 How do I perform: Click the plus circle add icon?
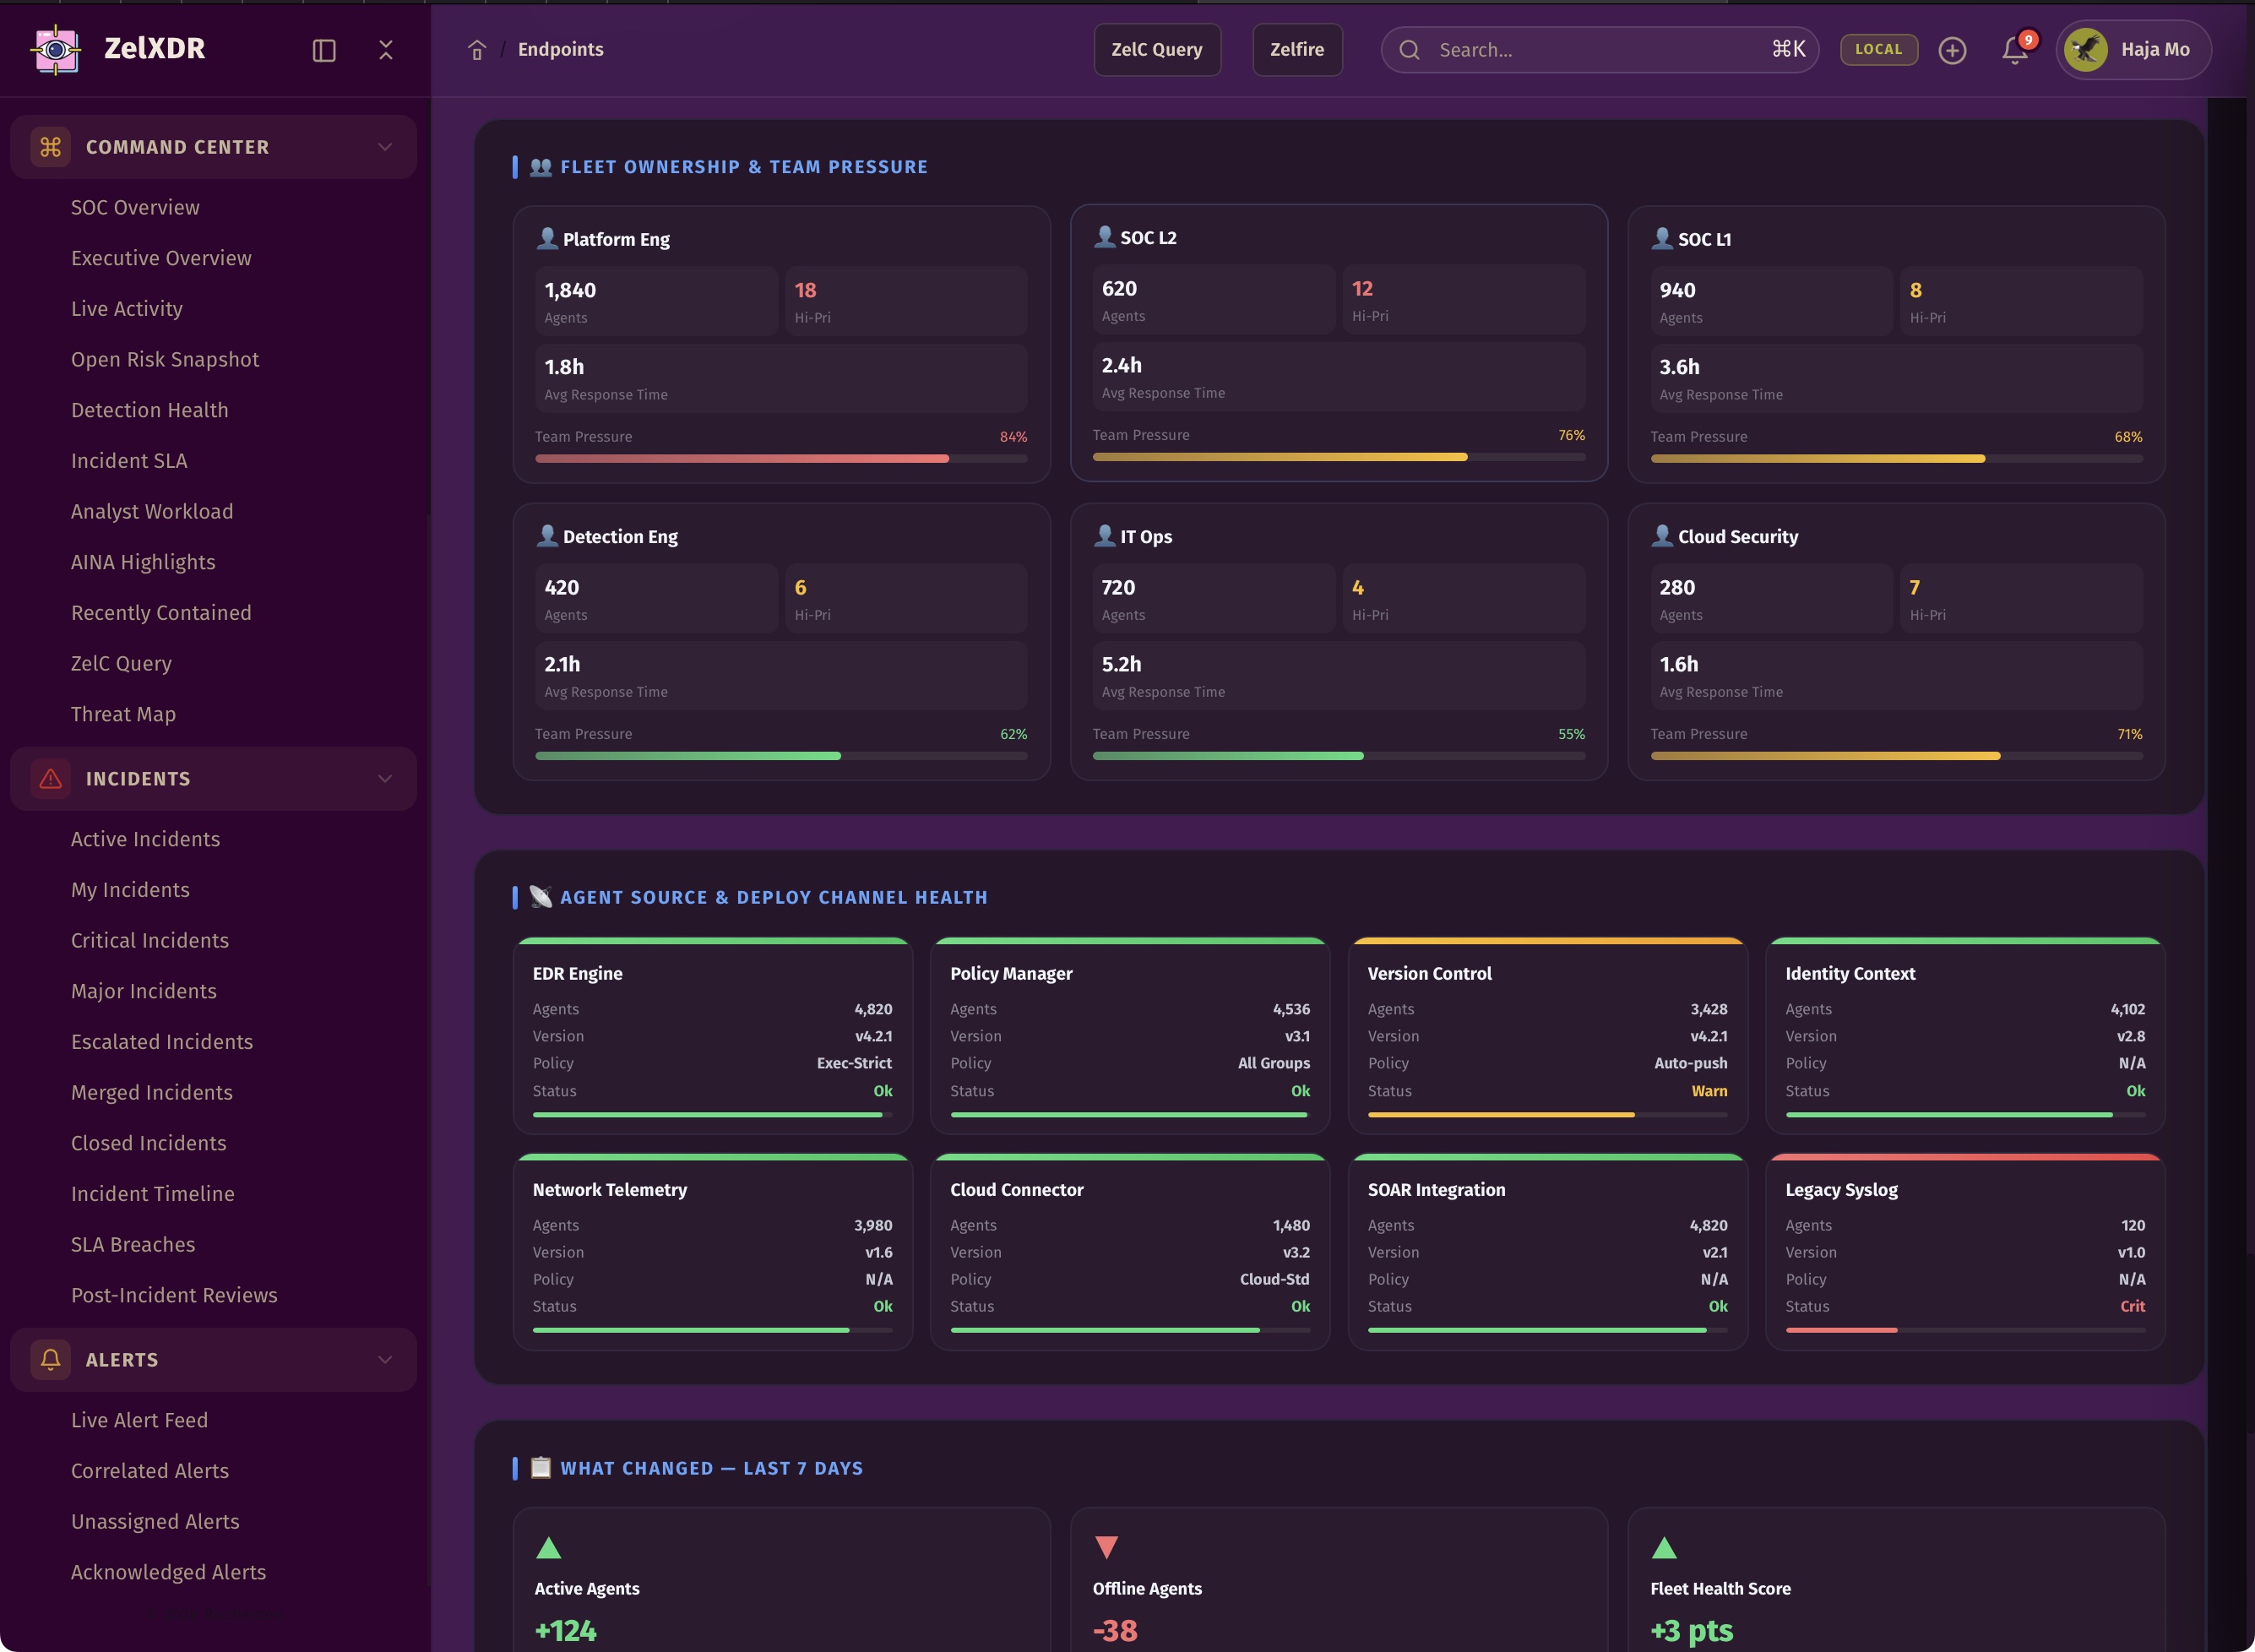click(1952, 50)
